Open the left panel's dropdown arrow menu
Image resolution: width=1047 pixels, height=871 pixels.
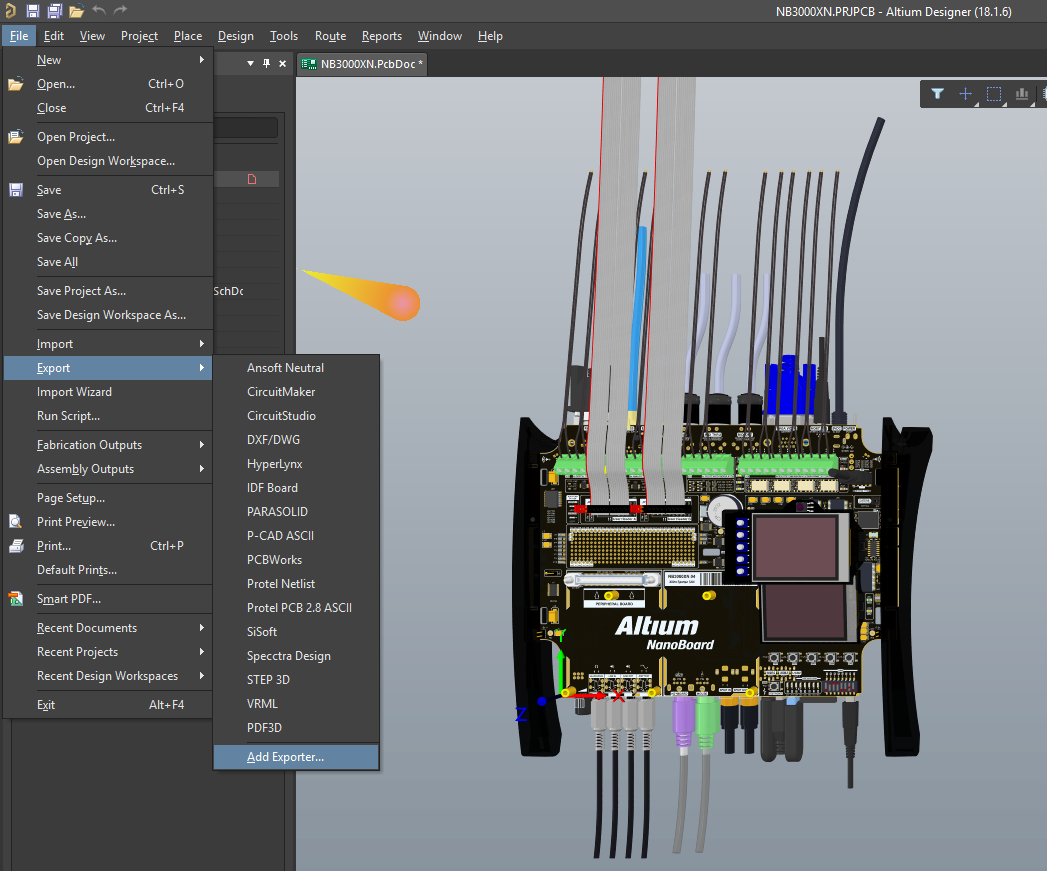pyautogui.click(x=248, y=64)
